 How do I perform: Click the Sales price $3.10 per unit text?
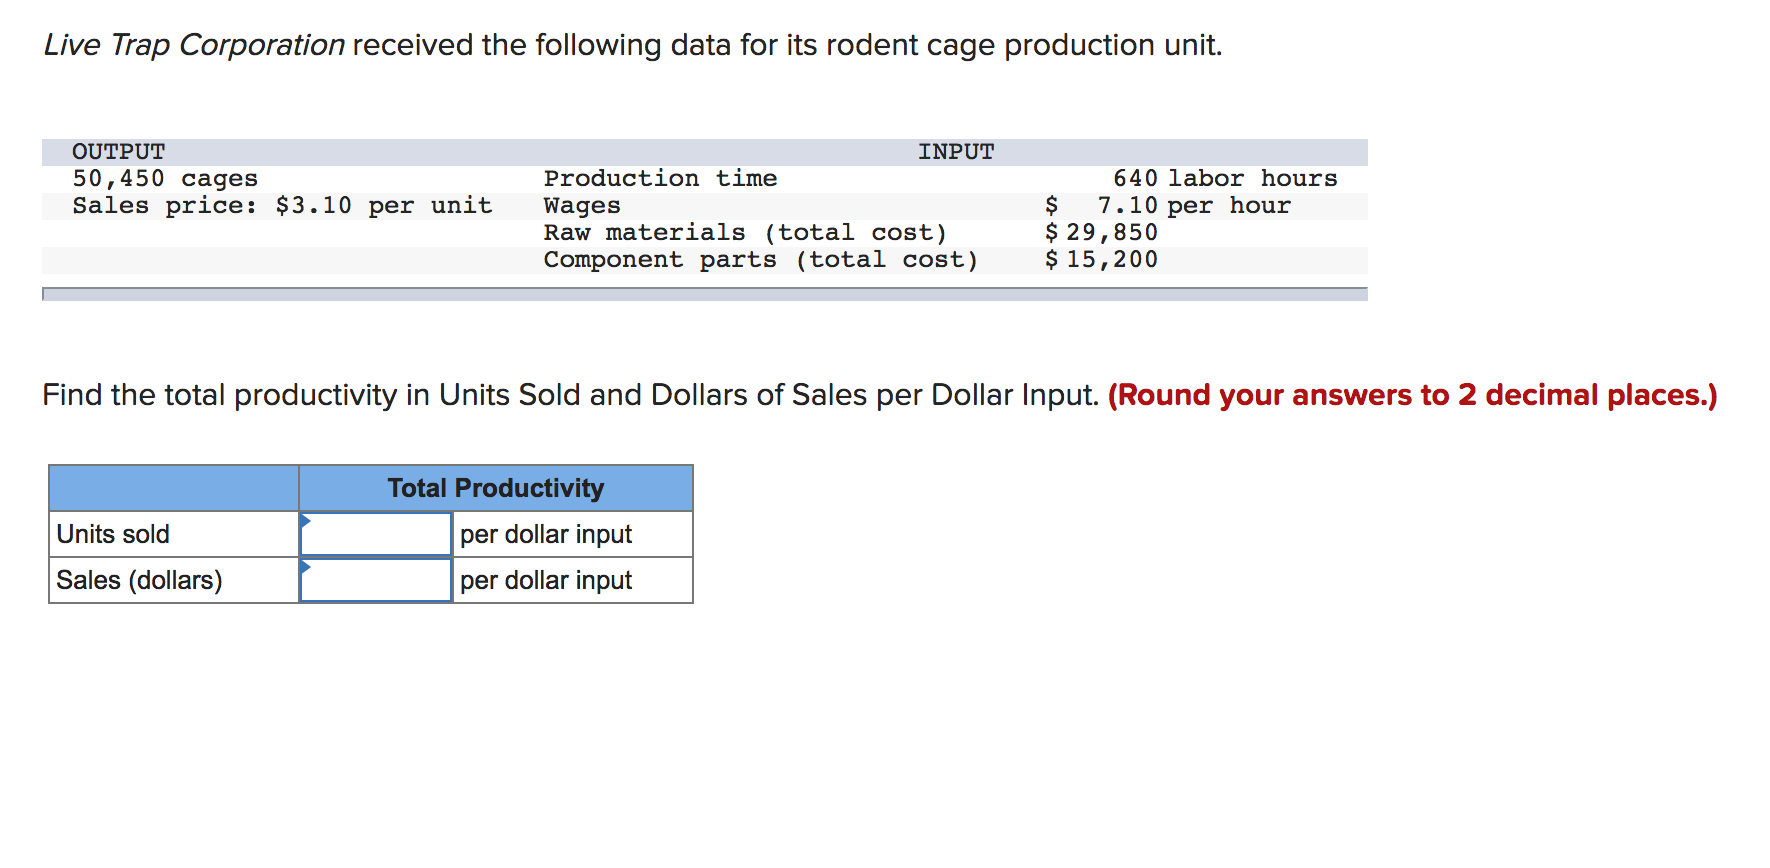pyautogui.click(x=282, y=205)
